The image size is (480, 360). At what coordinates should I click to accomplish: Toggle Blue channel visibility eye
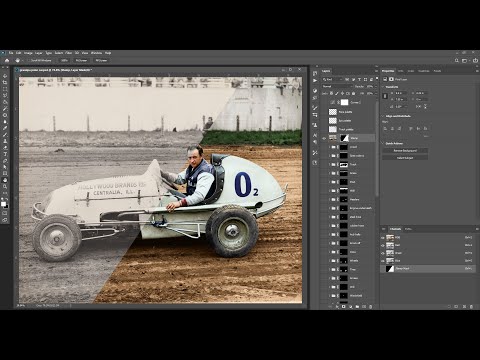point(383,261)
